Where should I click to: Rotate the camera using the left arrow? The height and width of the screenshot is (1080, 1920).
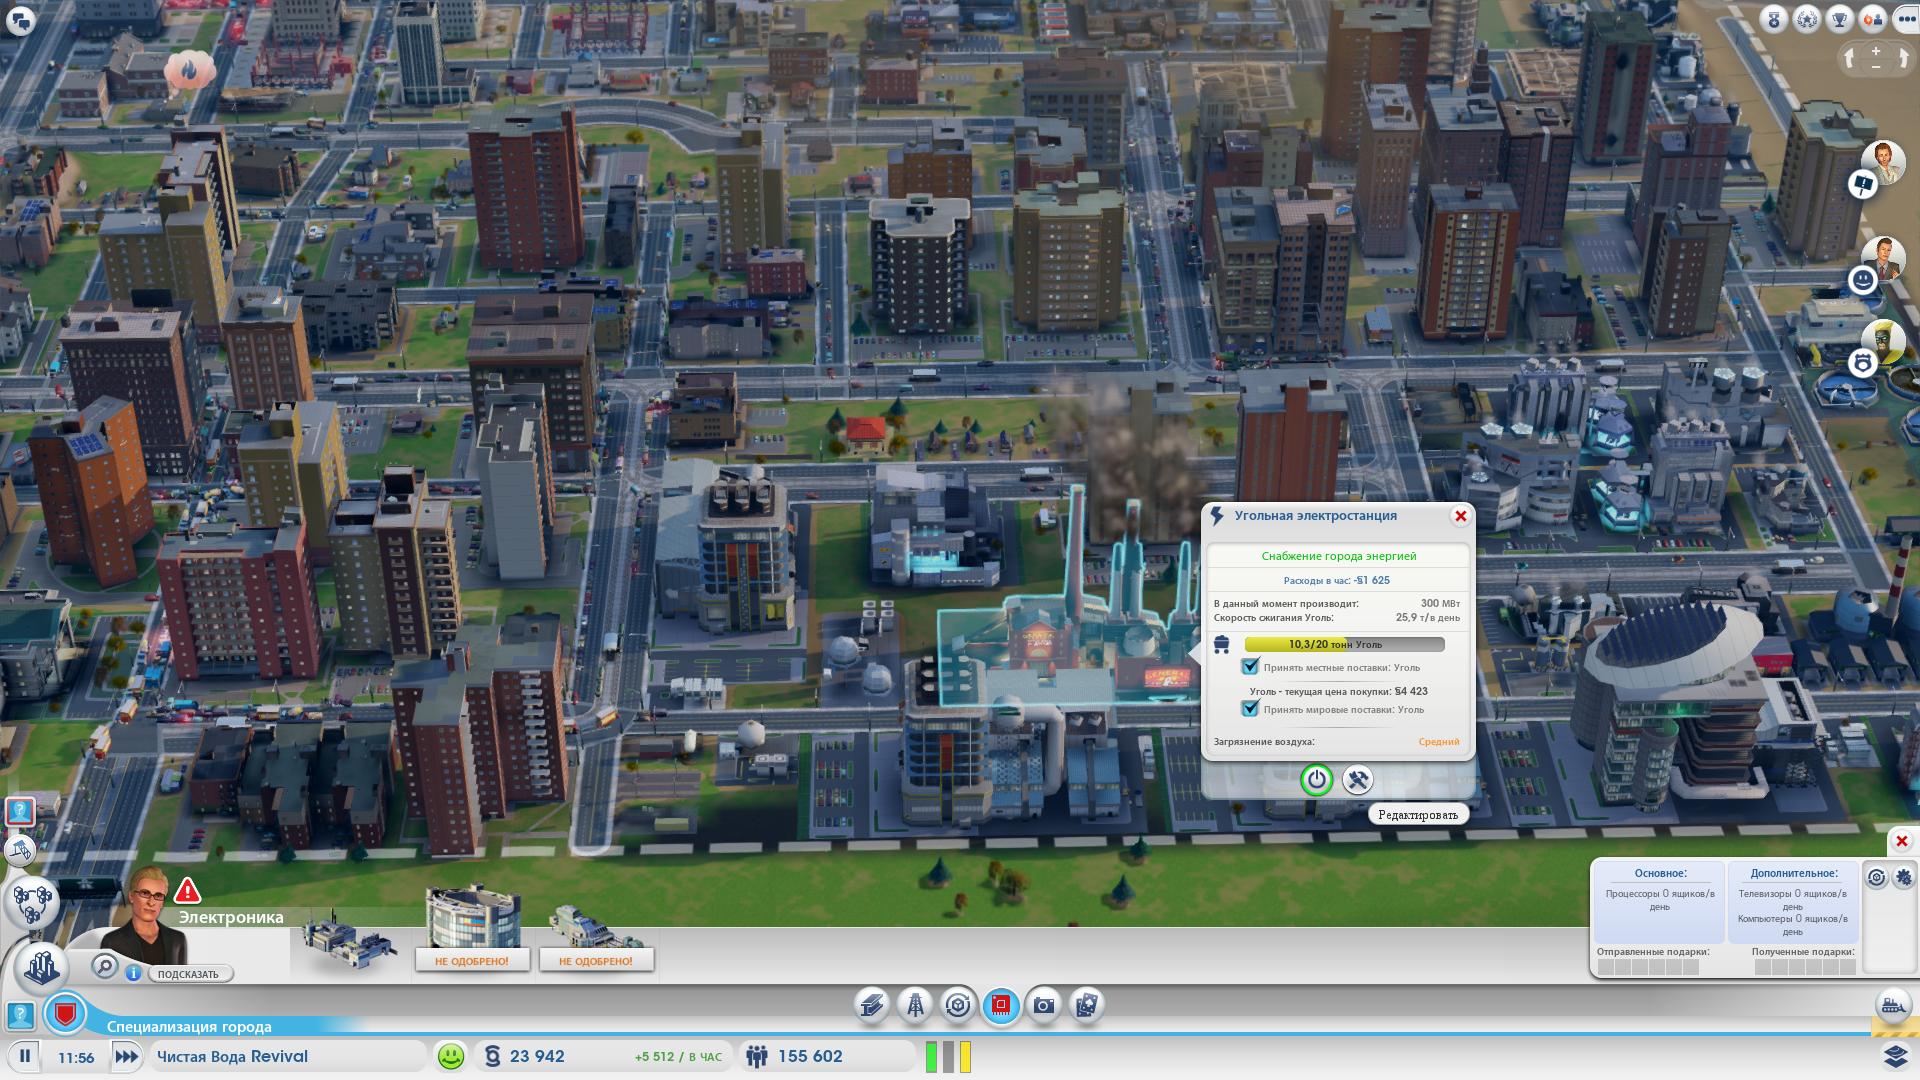pyautogui.click(x=1851, y=58)
